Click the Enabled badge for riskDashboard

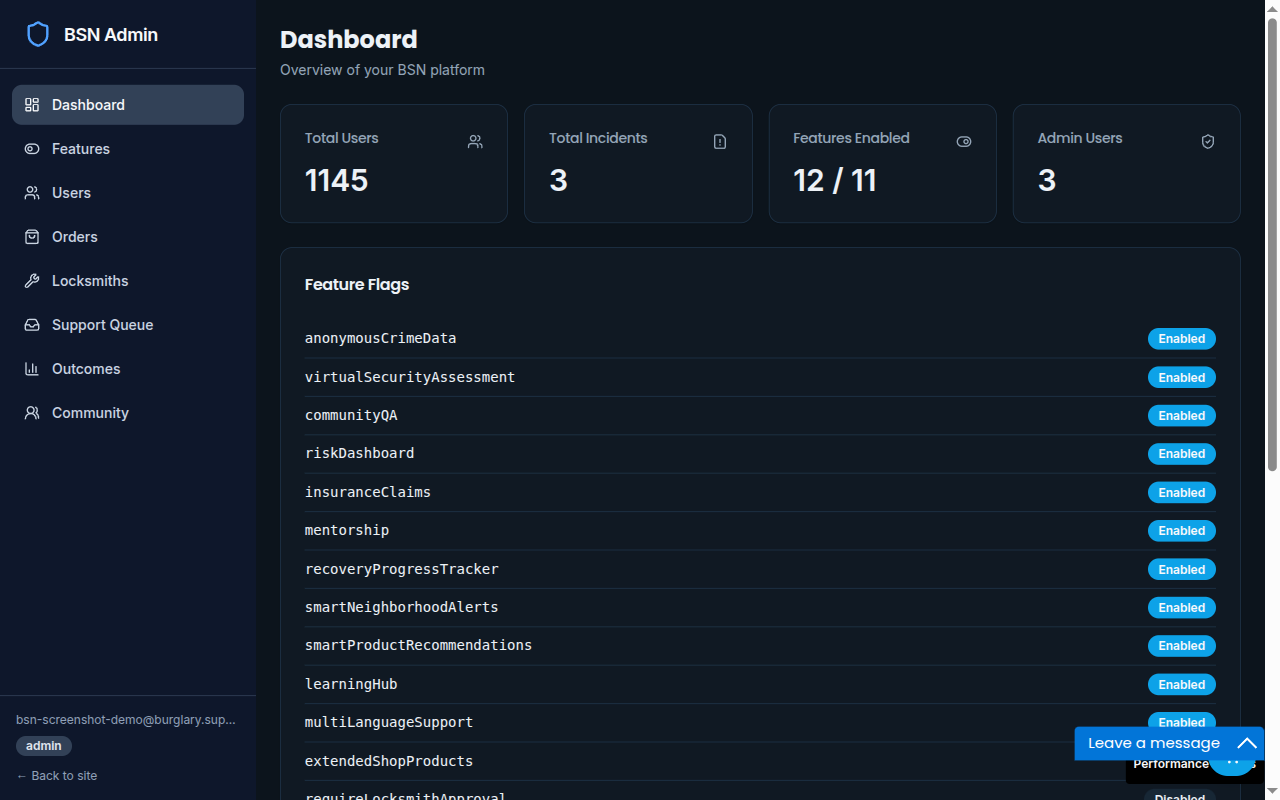pos(1182,454)
